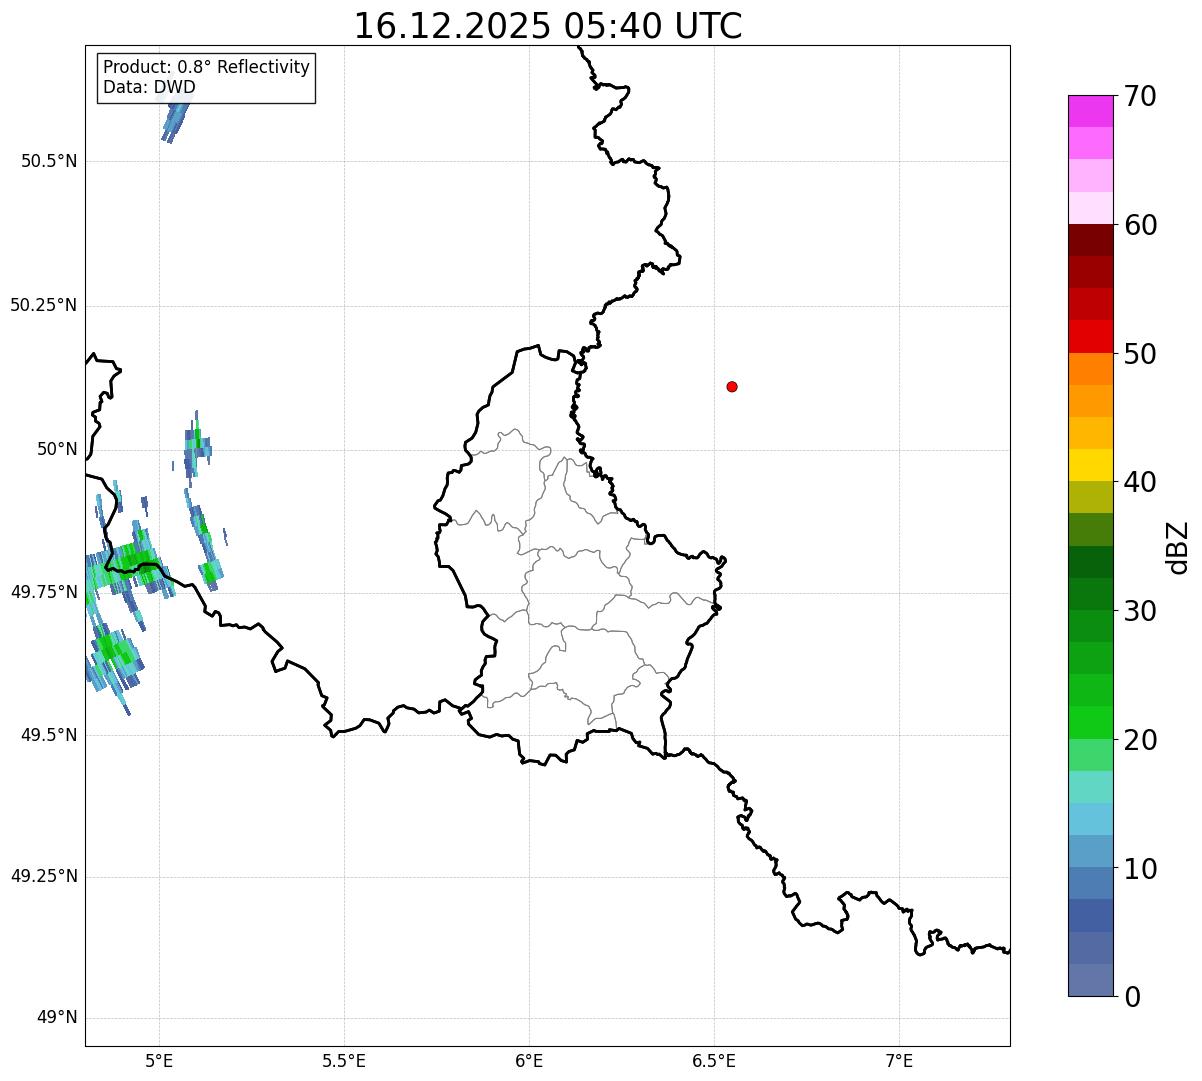Image resolution: width=1202 pixels, height=1081 pixels.
Task: Click the colorbar tick label 30
Action: (1140, 611)
